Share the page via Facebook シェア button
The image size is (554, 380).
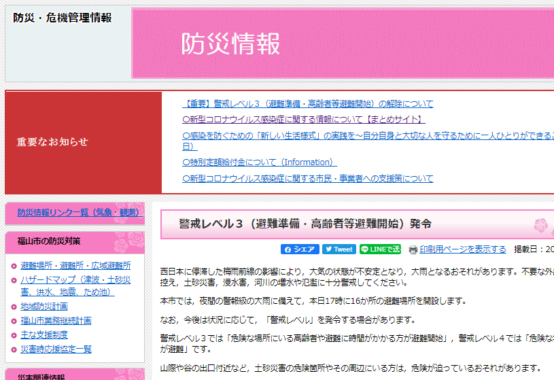point(300,249)
